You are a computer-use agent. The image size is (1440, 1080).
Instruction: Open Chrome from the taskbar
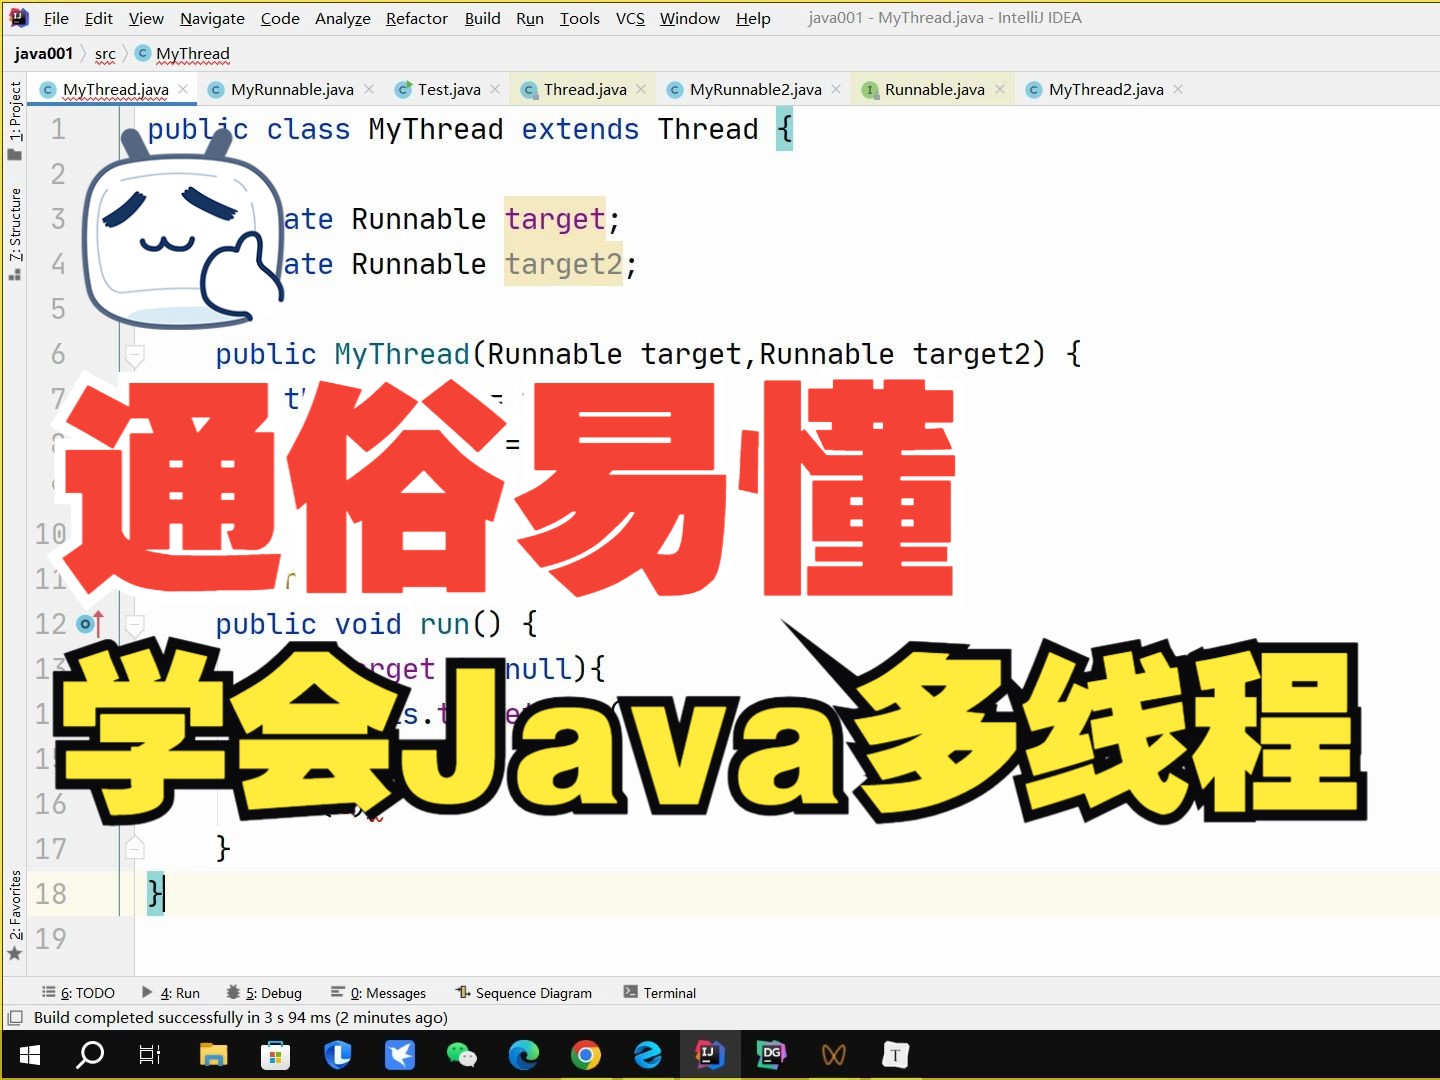[586, 1054]
